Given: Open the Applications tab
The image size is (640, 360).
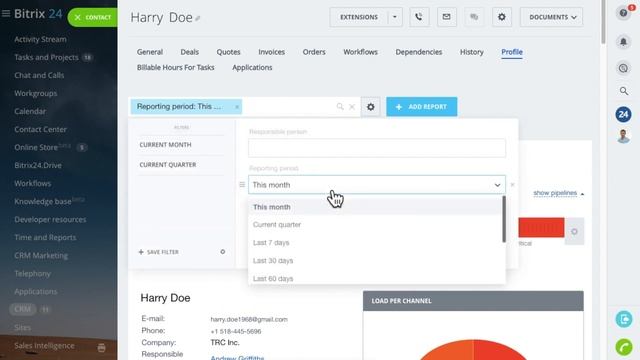Looking at the screenshot, I should (252, 68).
